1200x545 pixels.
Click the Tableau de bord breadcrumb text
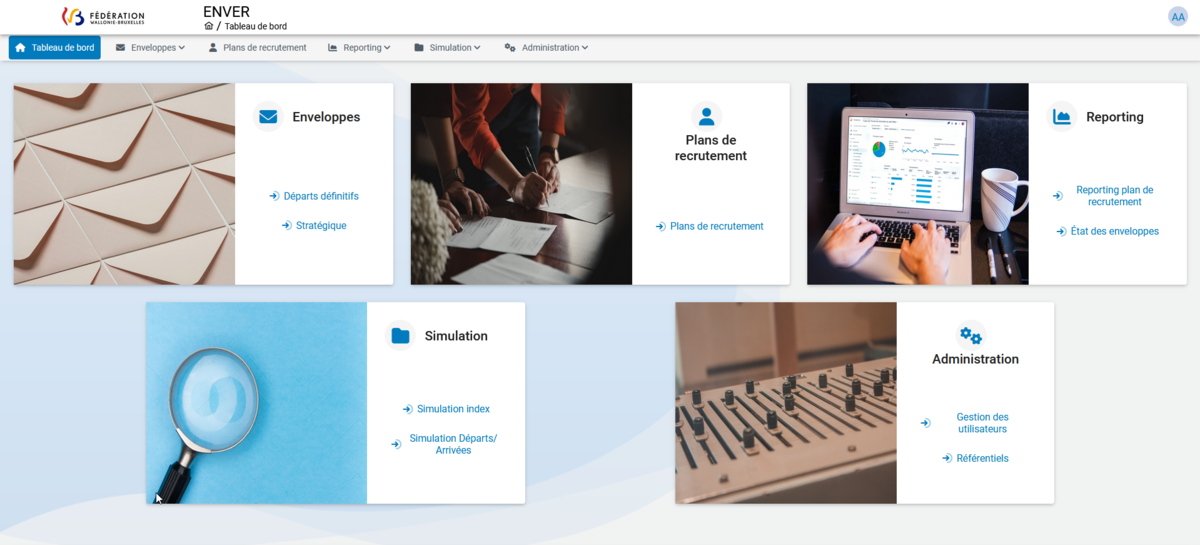(255, 26)
